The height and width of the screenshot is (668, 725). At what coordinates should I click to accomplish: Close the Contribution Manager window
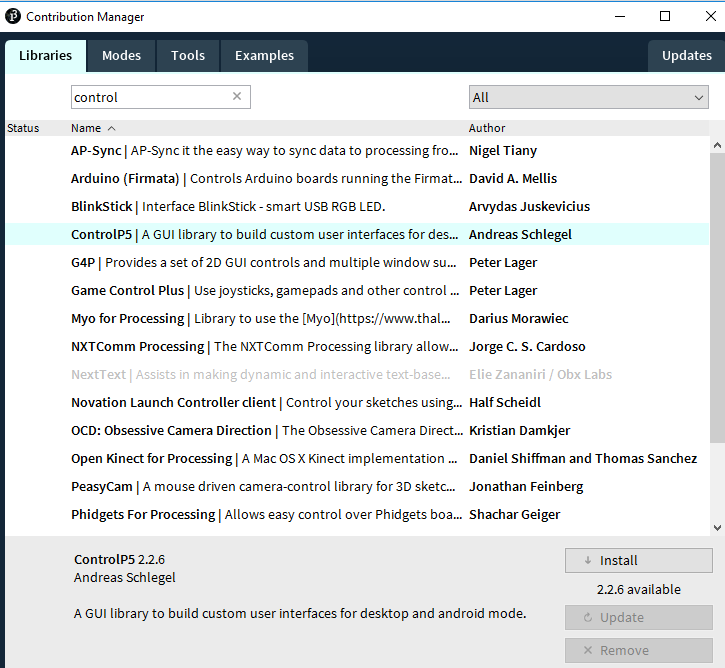(x=710, y=16)
